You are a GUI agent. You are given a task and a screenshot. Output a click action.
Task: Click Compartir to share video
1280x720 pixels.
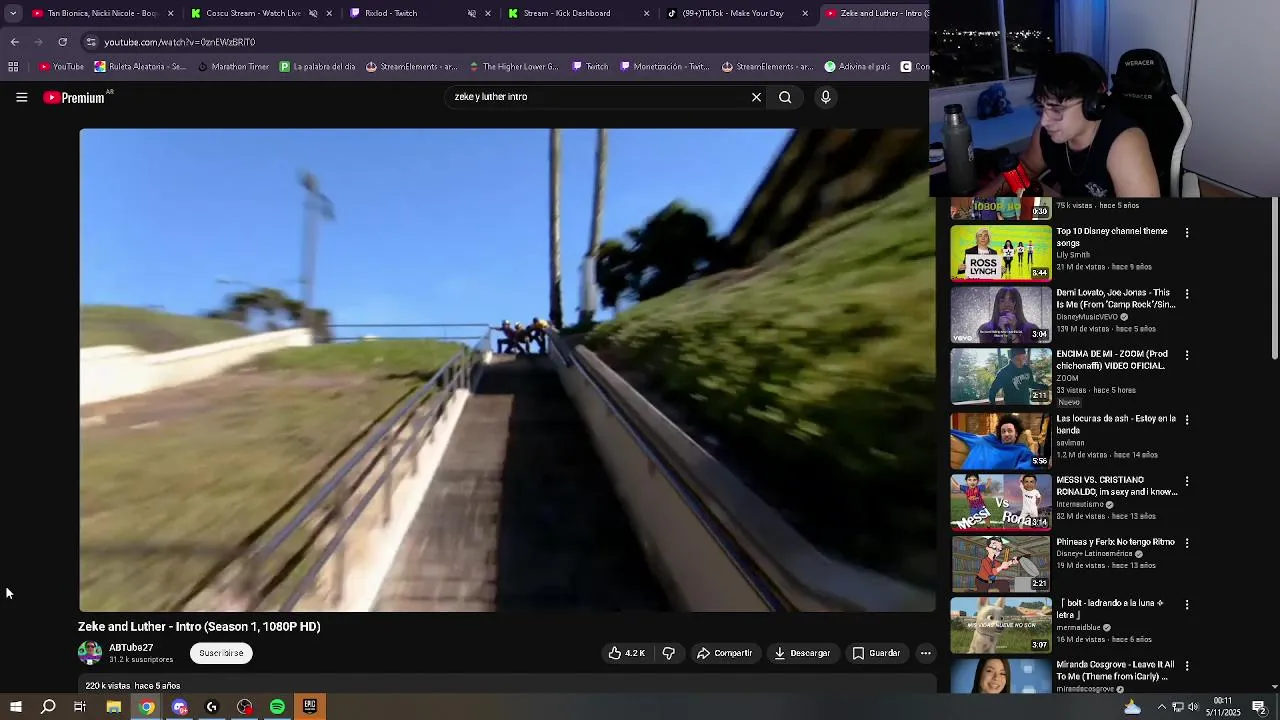724,653
